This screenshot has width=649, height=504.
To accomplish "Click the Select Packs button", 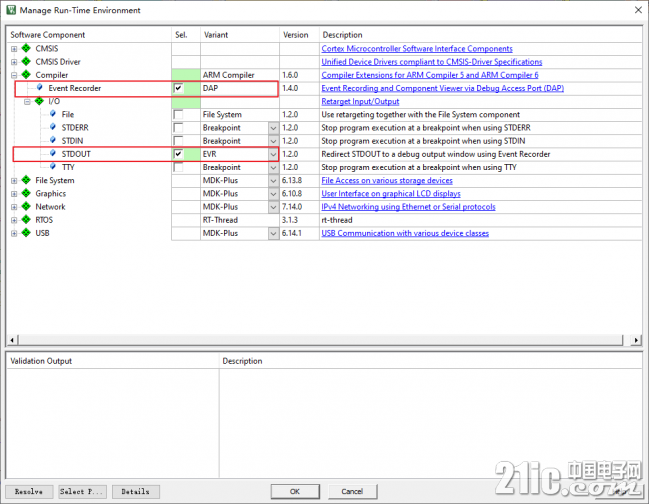I will coord(82,492).
